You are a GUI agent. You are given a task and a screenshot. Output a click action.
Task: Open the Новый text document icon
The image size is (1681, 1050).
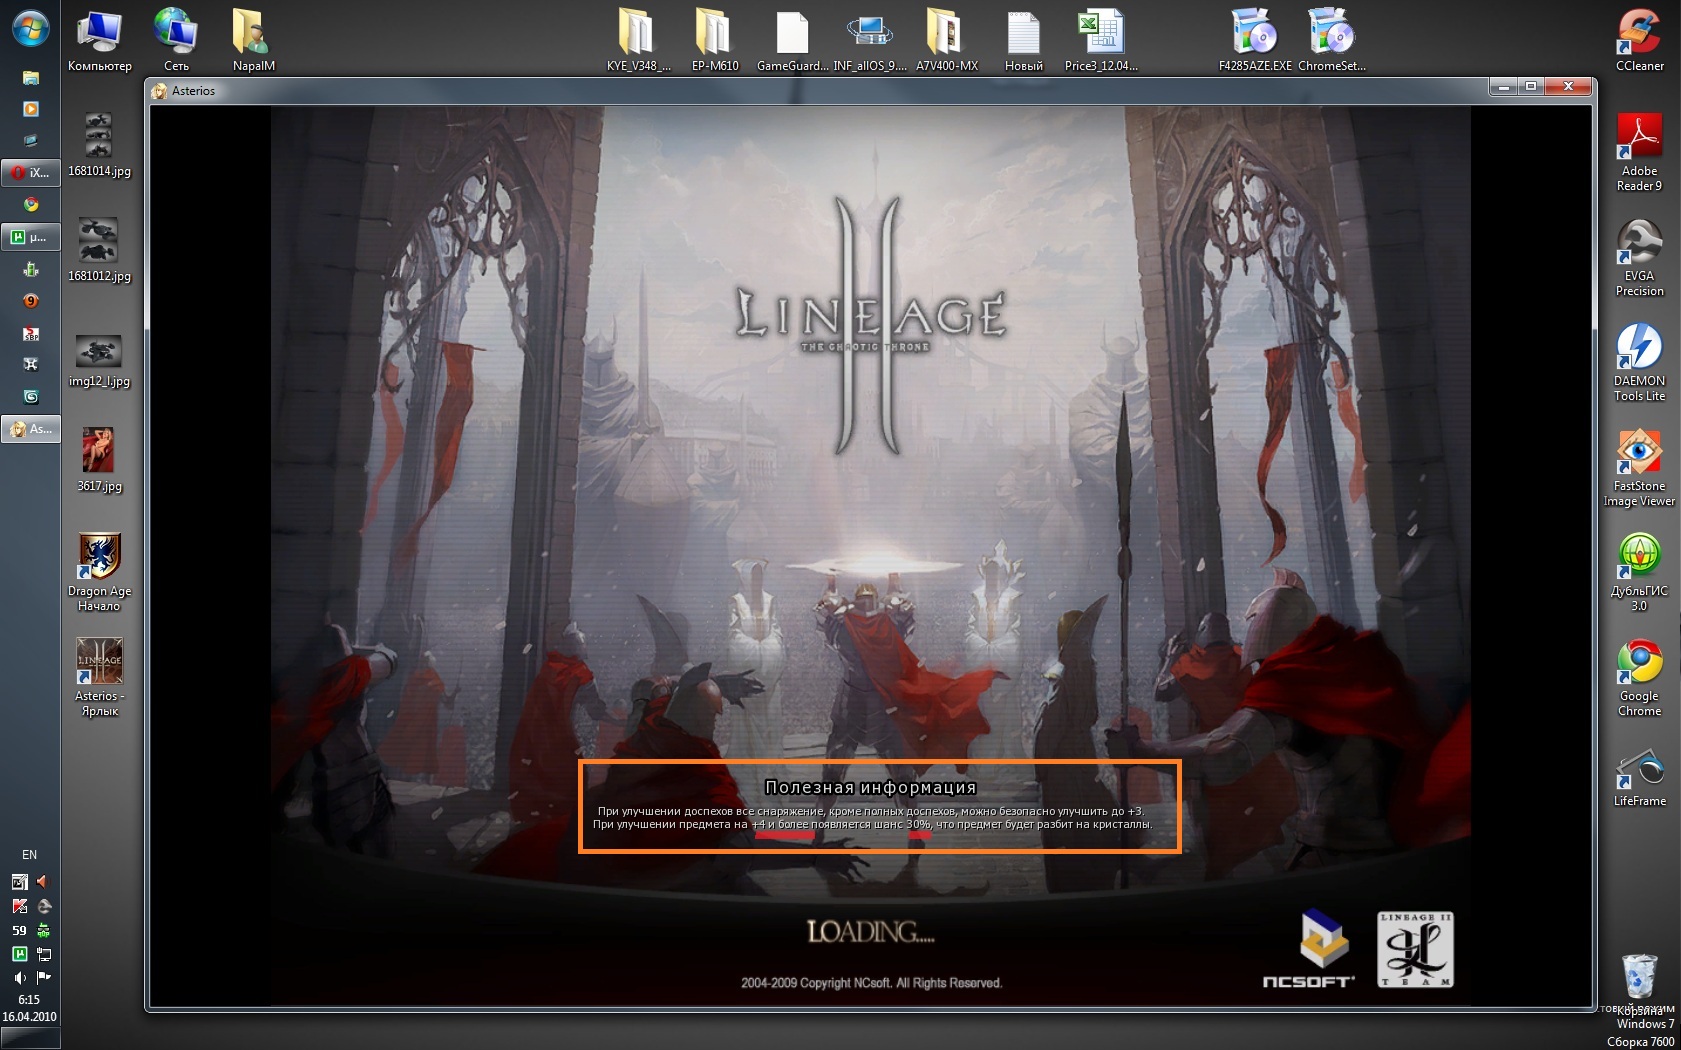pos(1023,41)
